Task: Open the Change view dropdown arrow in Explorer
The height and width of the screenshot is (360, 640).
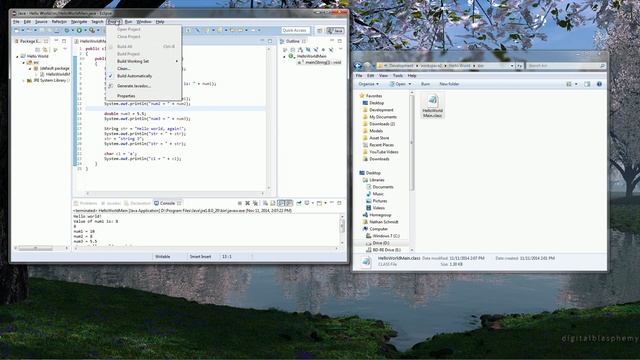Action: [577, 84]
